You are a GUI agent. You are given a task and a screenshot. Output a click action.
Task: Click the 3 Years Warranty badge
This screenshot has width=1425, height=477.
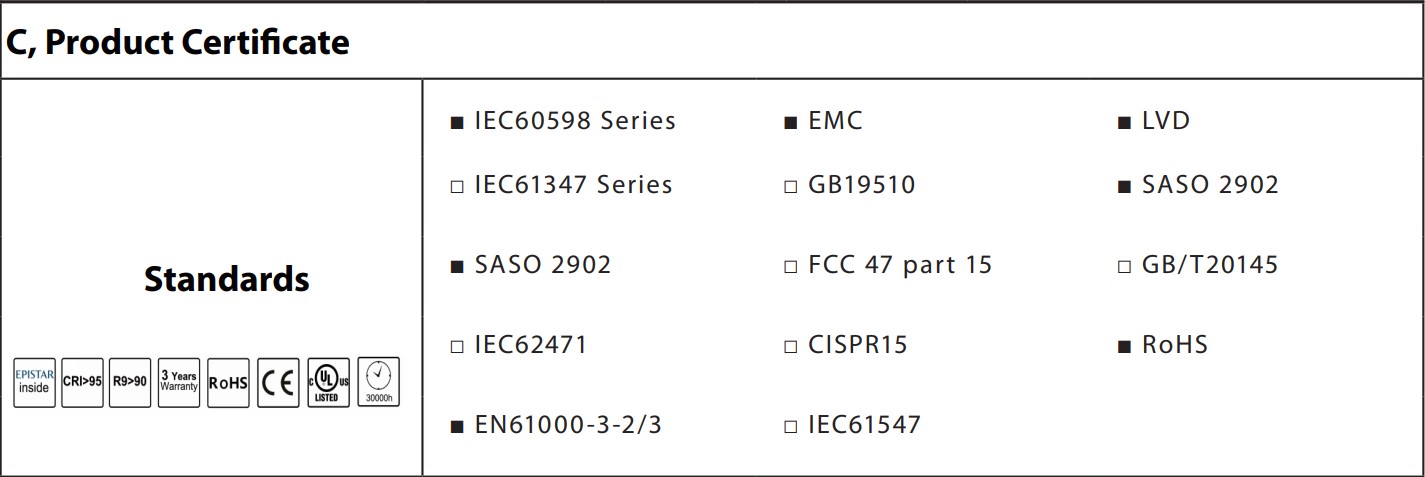(179, 382)
